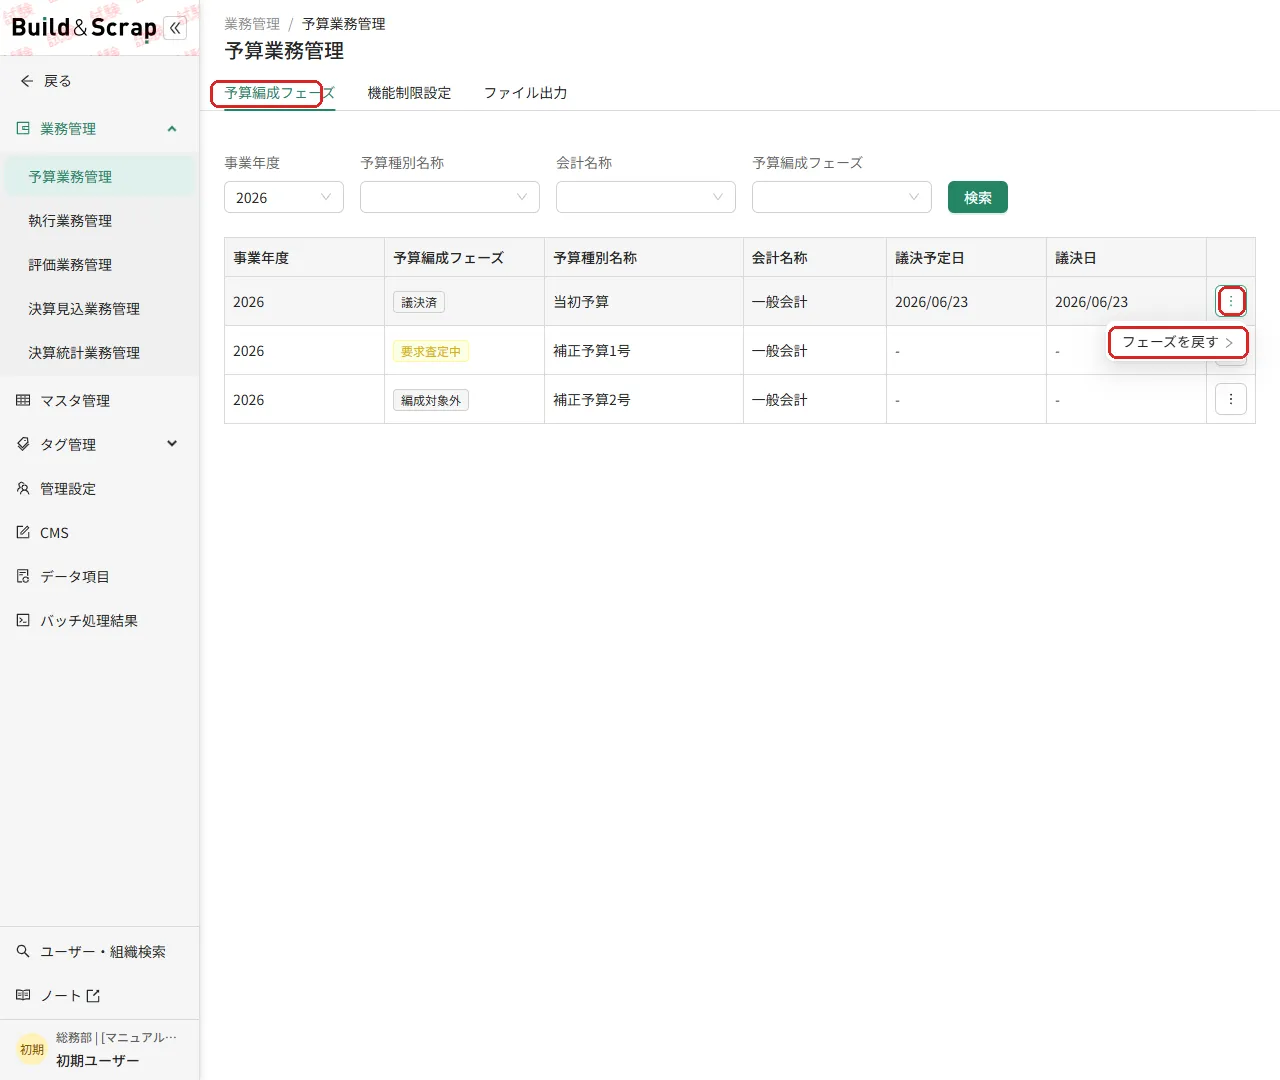Screen dimensions: 1280x1080
Task: Click the 議決予定日 value 2026/06/23
Action: click(931, 302)
